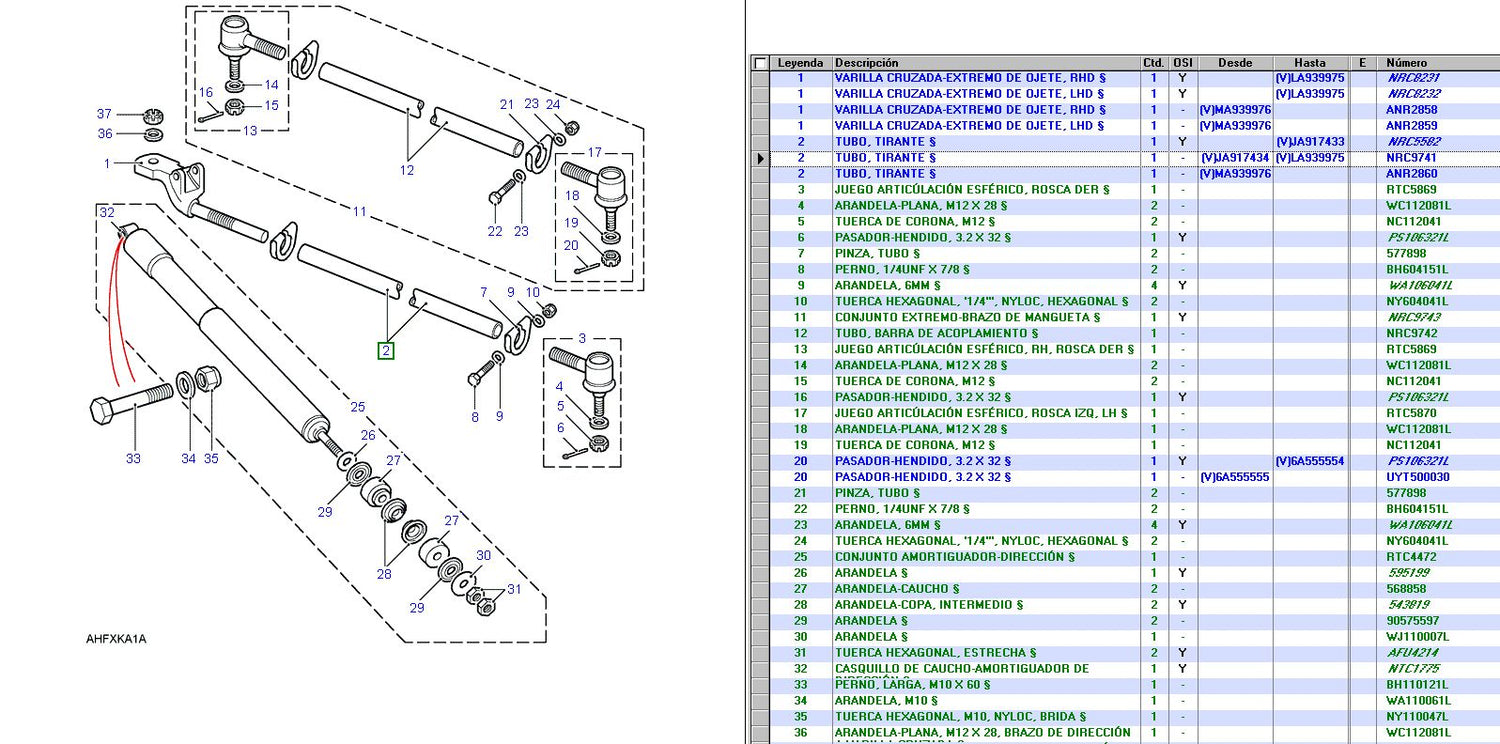Click callout 37 beside the castle nut
Viewport: 1500px width, 744px height.
(x=104, y=114)
